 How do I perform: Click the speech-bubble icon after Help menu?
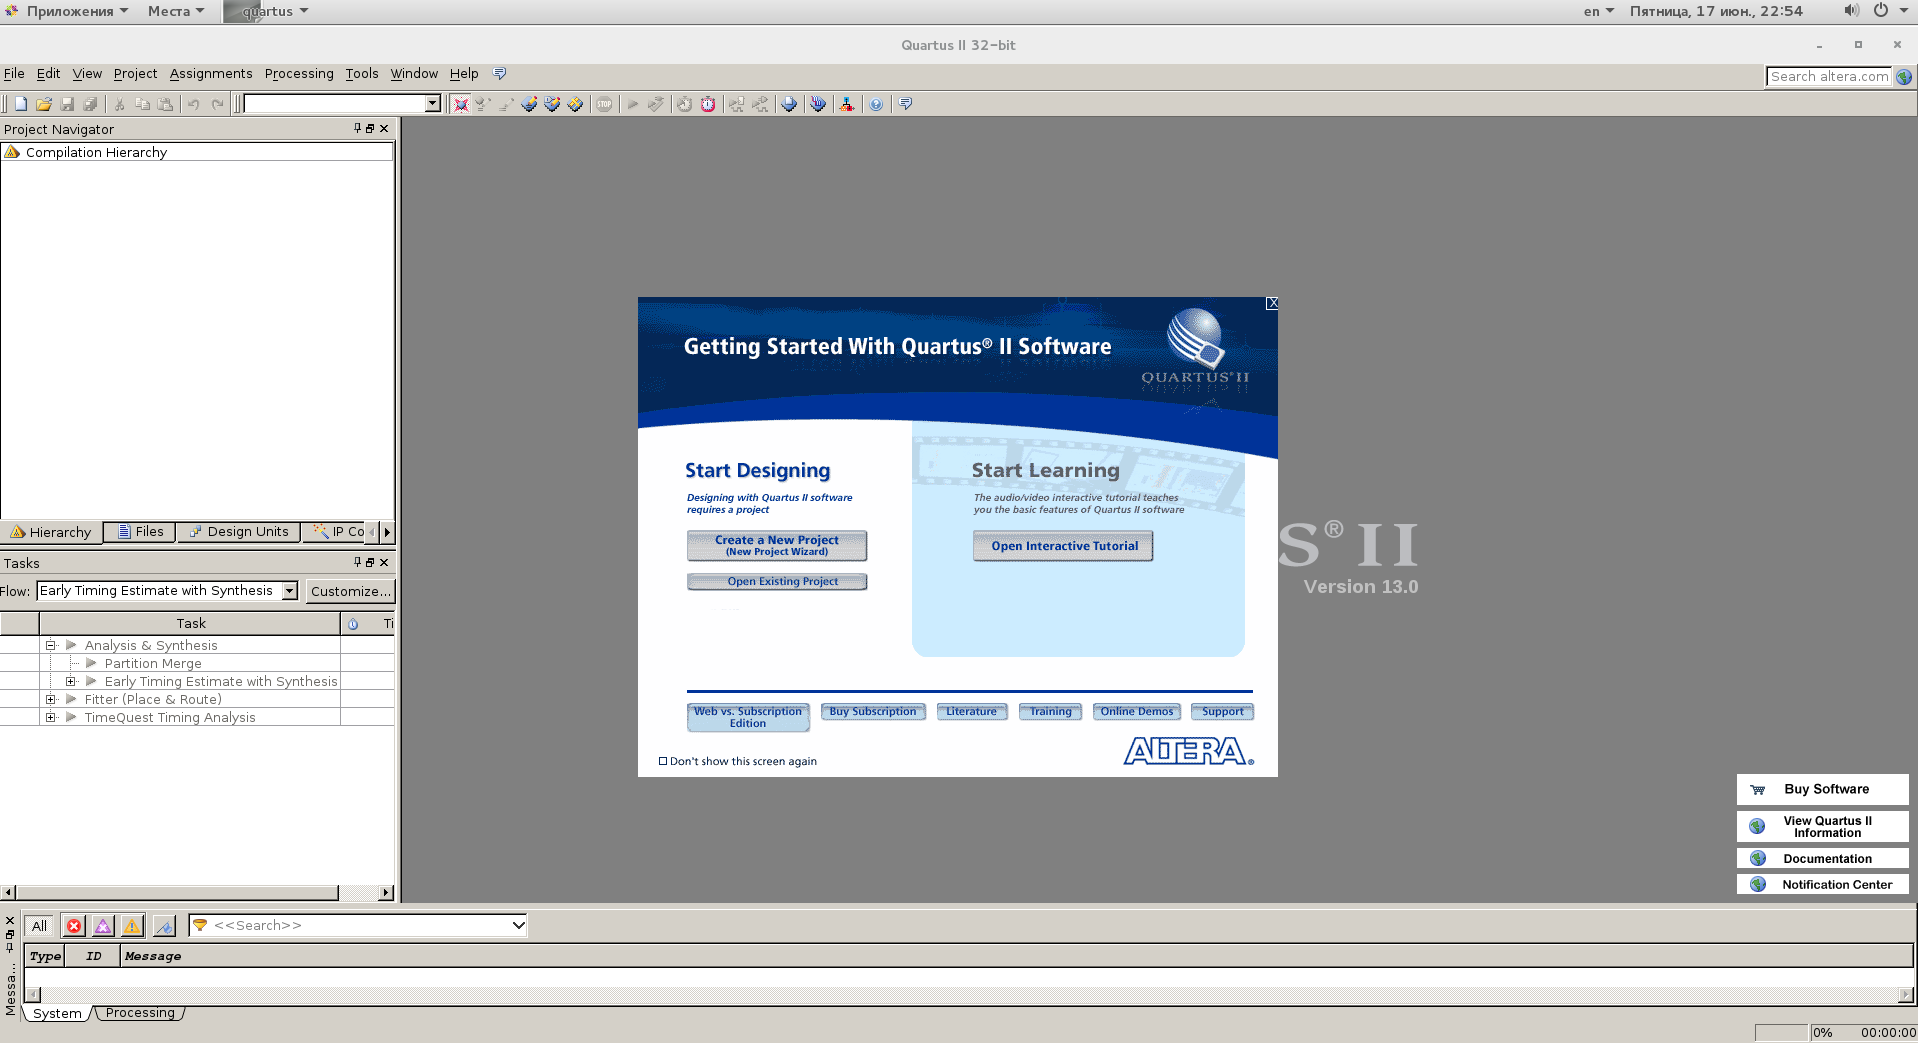[x=500, y=74]
